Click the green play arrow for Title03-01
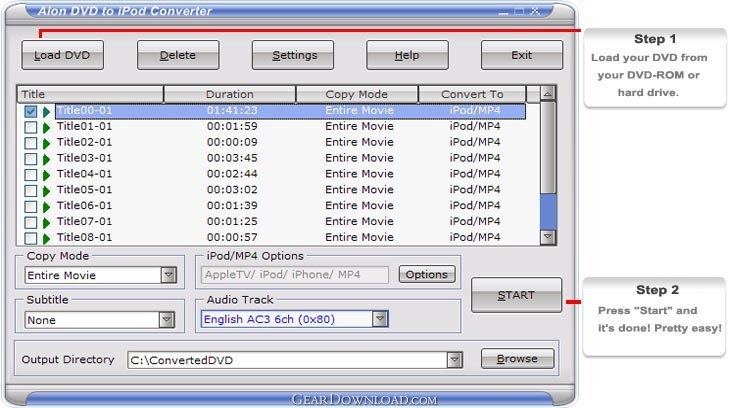Screen dimensions: 730x408 point(46,159)
